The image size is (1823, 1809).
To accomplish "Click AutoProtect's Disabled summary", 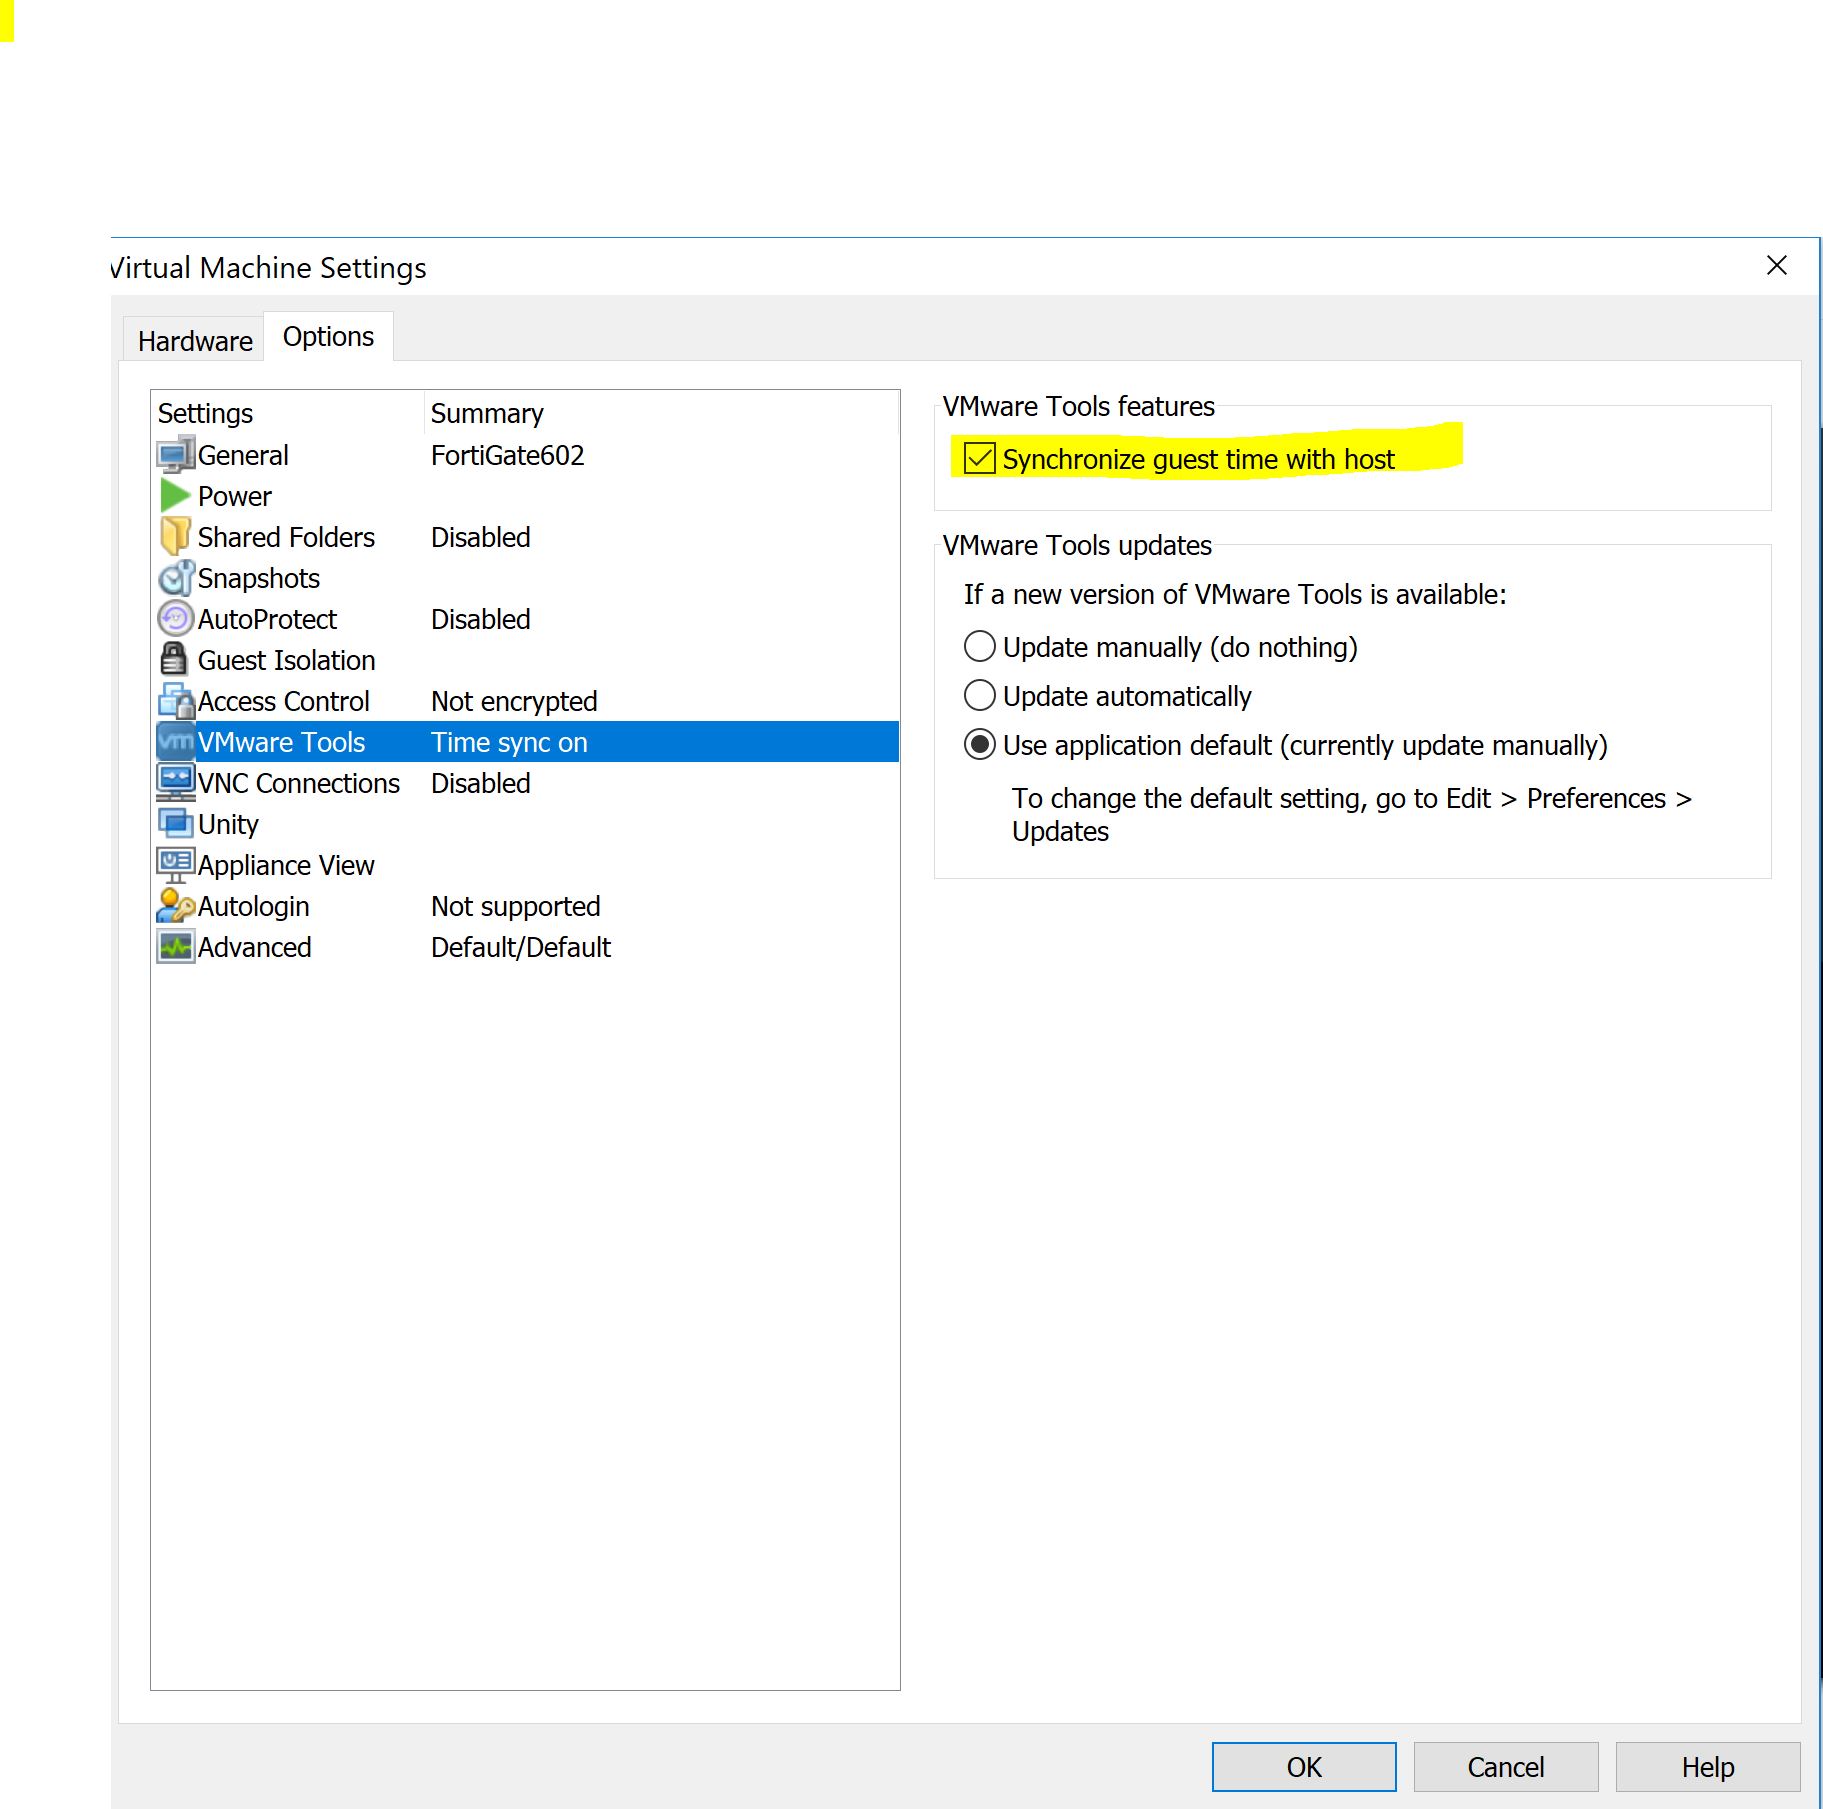I will click(x=480, y=619).
